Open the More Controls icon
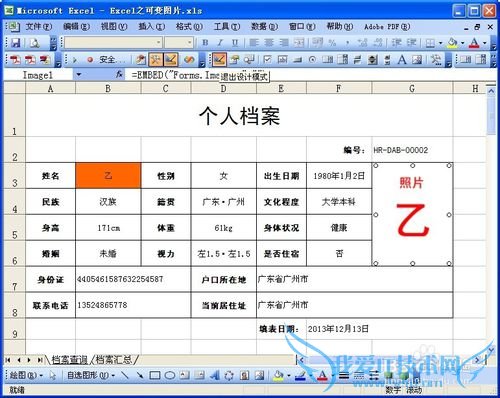Screen dimensions: 500x398 435,60
